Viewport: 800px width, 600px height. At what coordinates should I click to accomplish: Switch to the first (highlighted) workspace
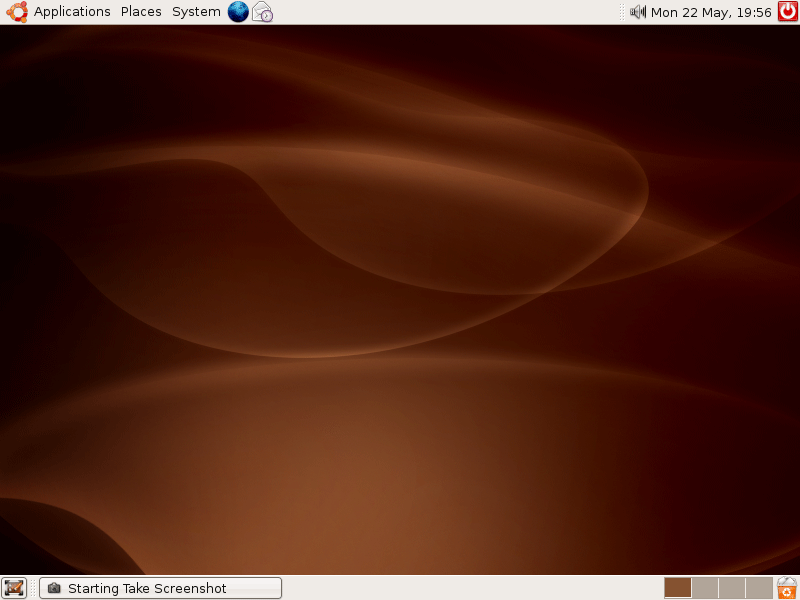678,588
